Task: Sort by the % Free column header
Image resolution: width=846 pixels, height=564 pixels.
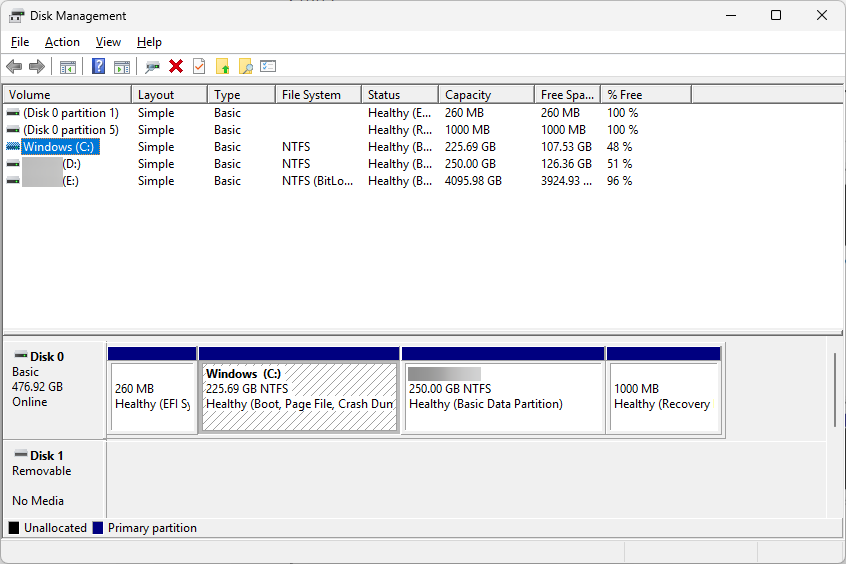Action: tap(646, 94)
